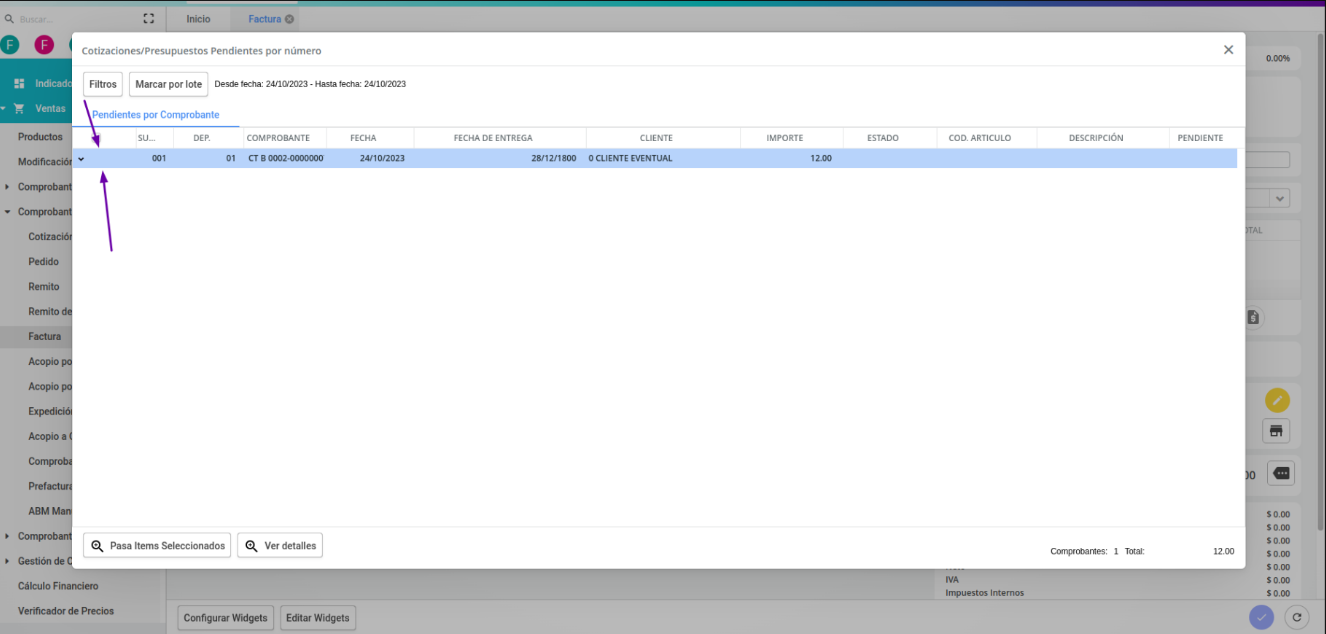1326x634 pixels.
Task: Open Prefactura in the sidebar
Action: tap(50, 486)
